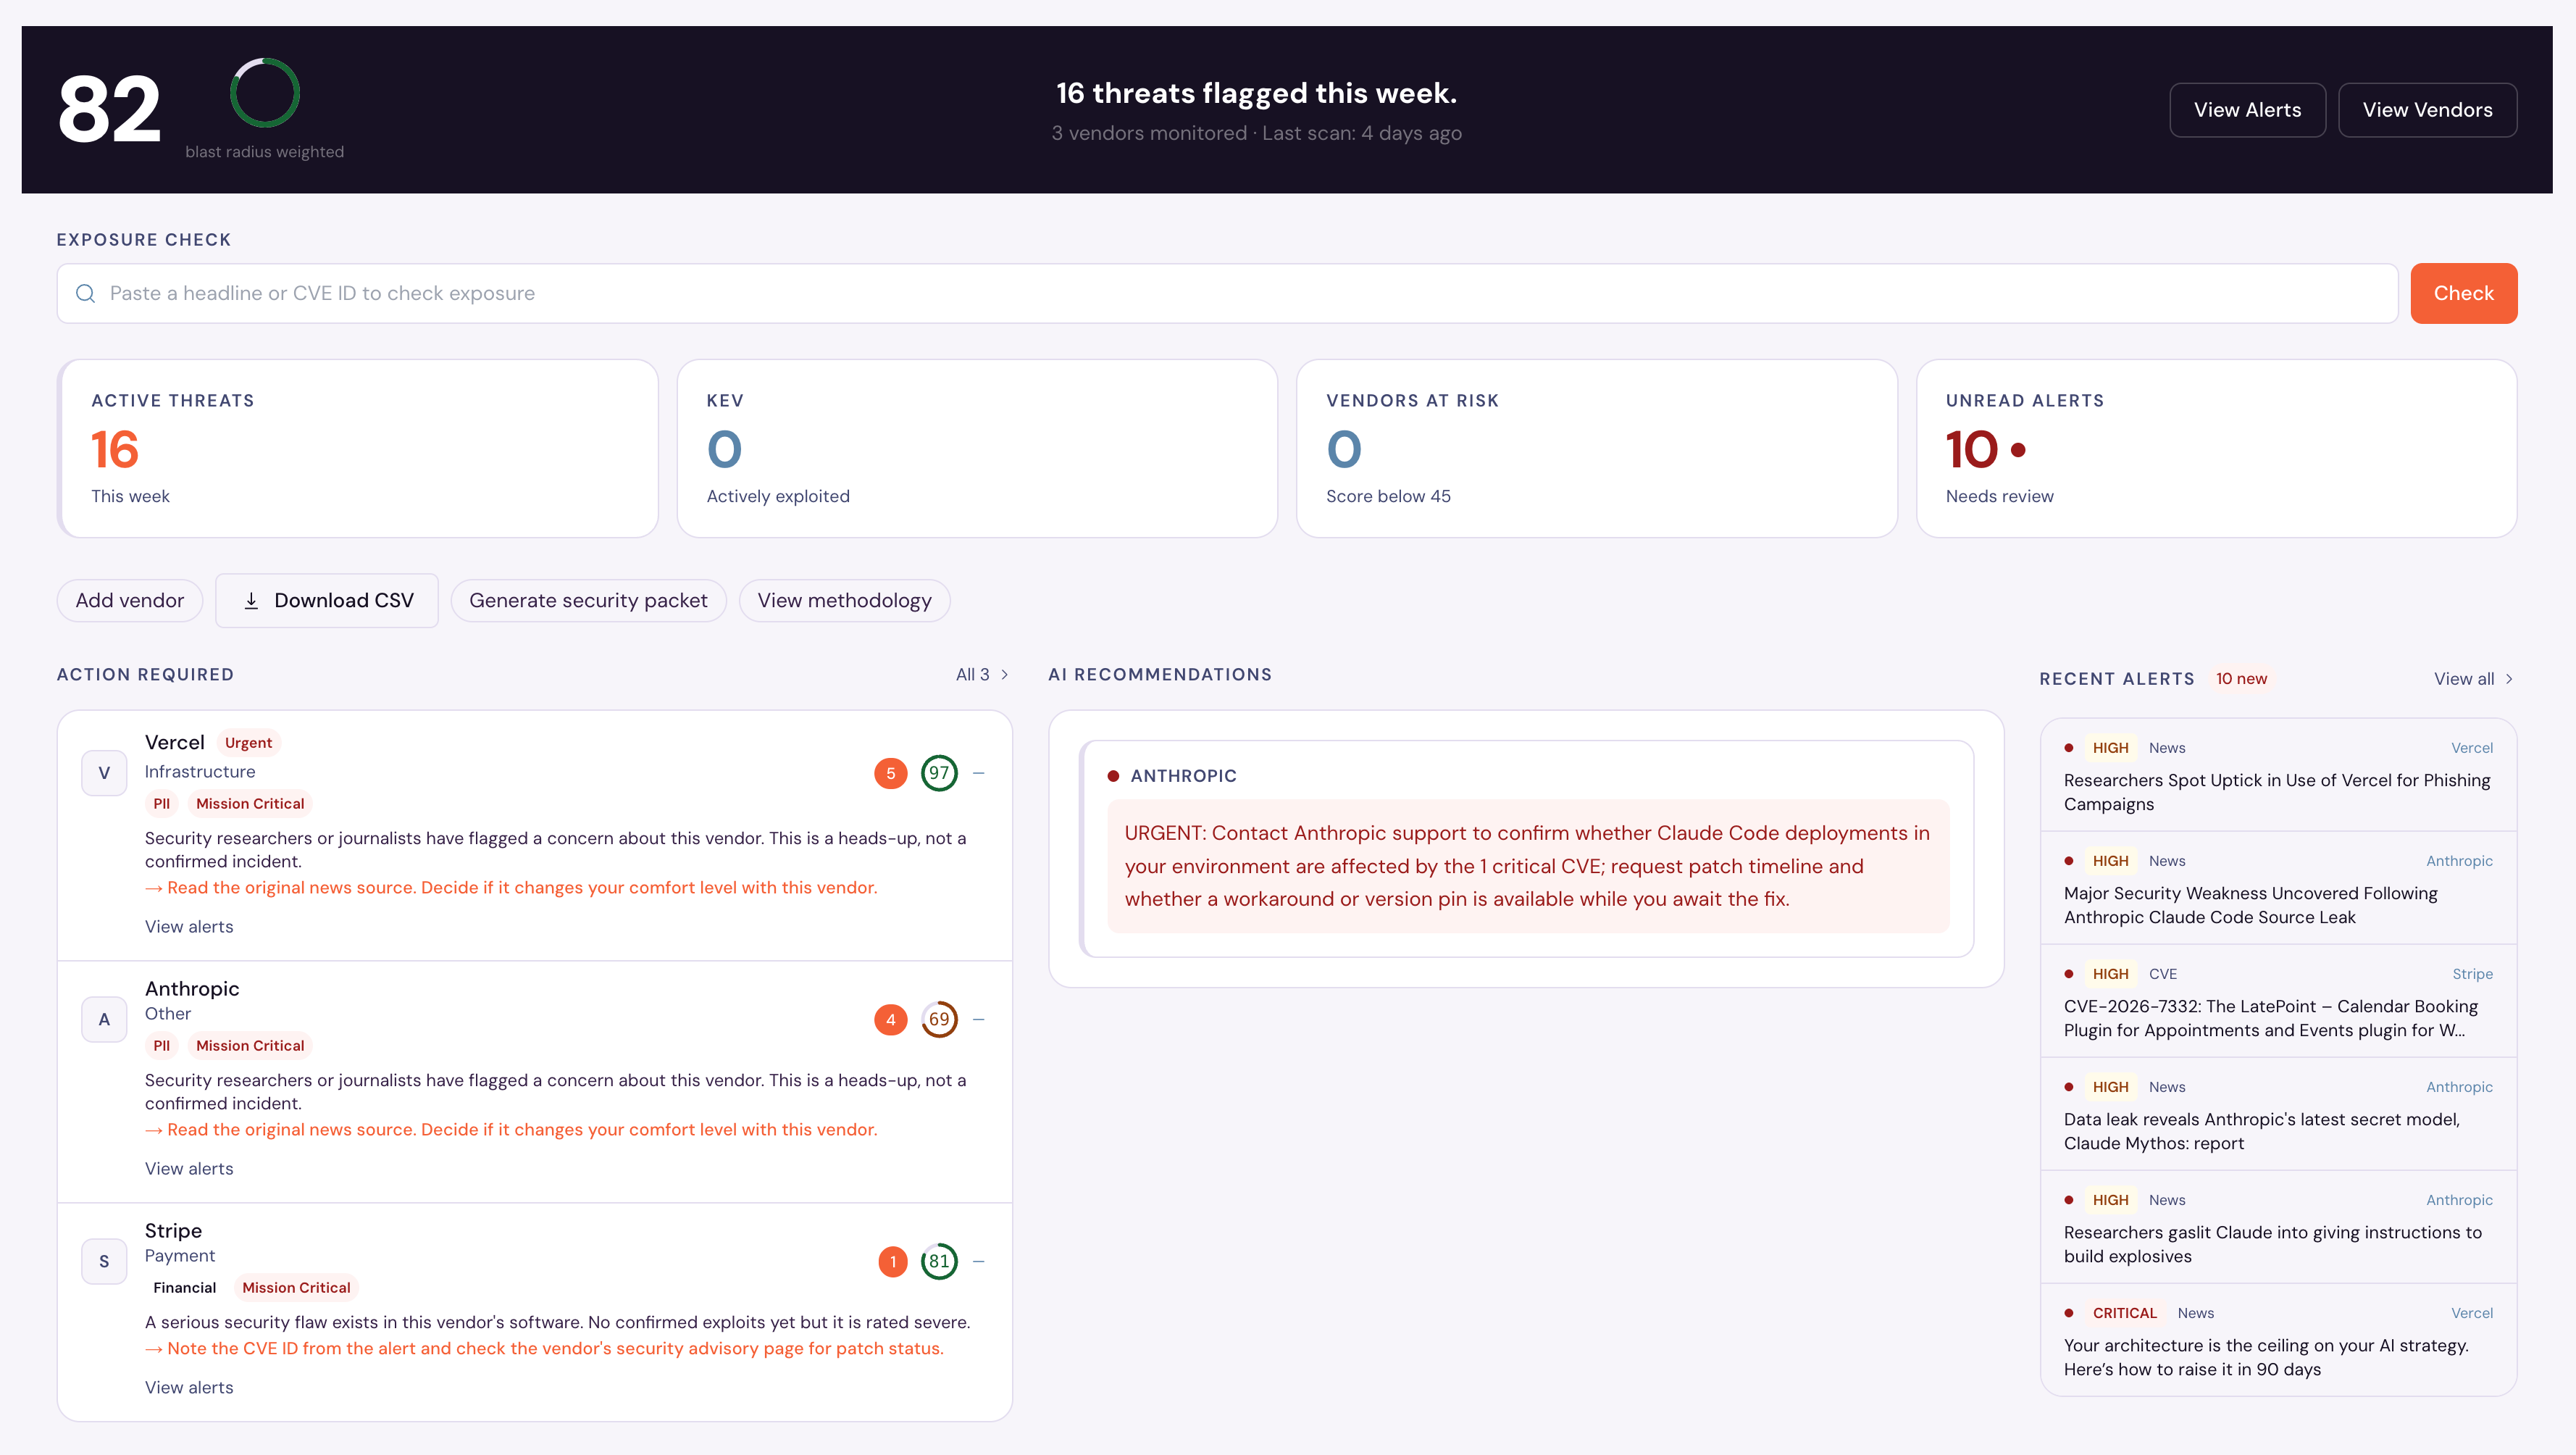
Task: Click Stripe's orange alert count badge 1
Action: 892,1261
